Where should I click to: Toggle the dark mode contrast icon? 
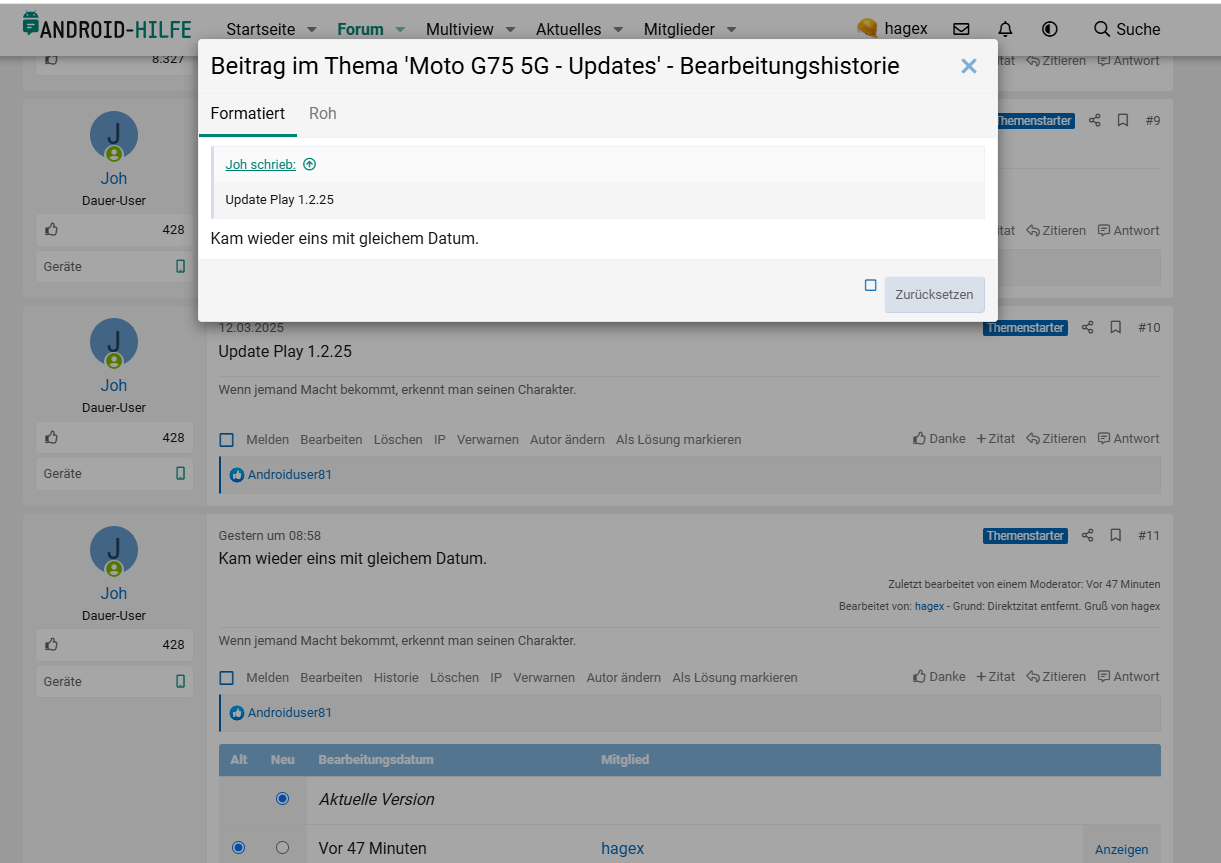coord(1049,29)
